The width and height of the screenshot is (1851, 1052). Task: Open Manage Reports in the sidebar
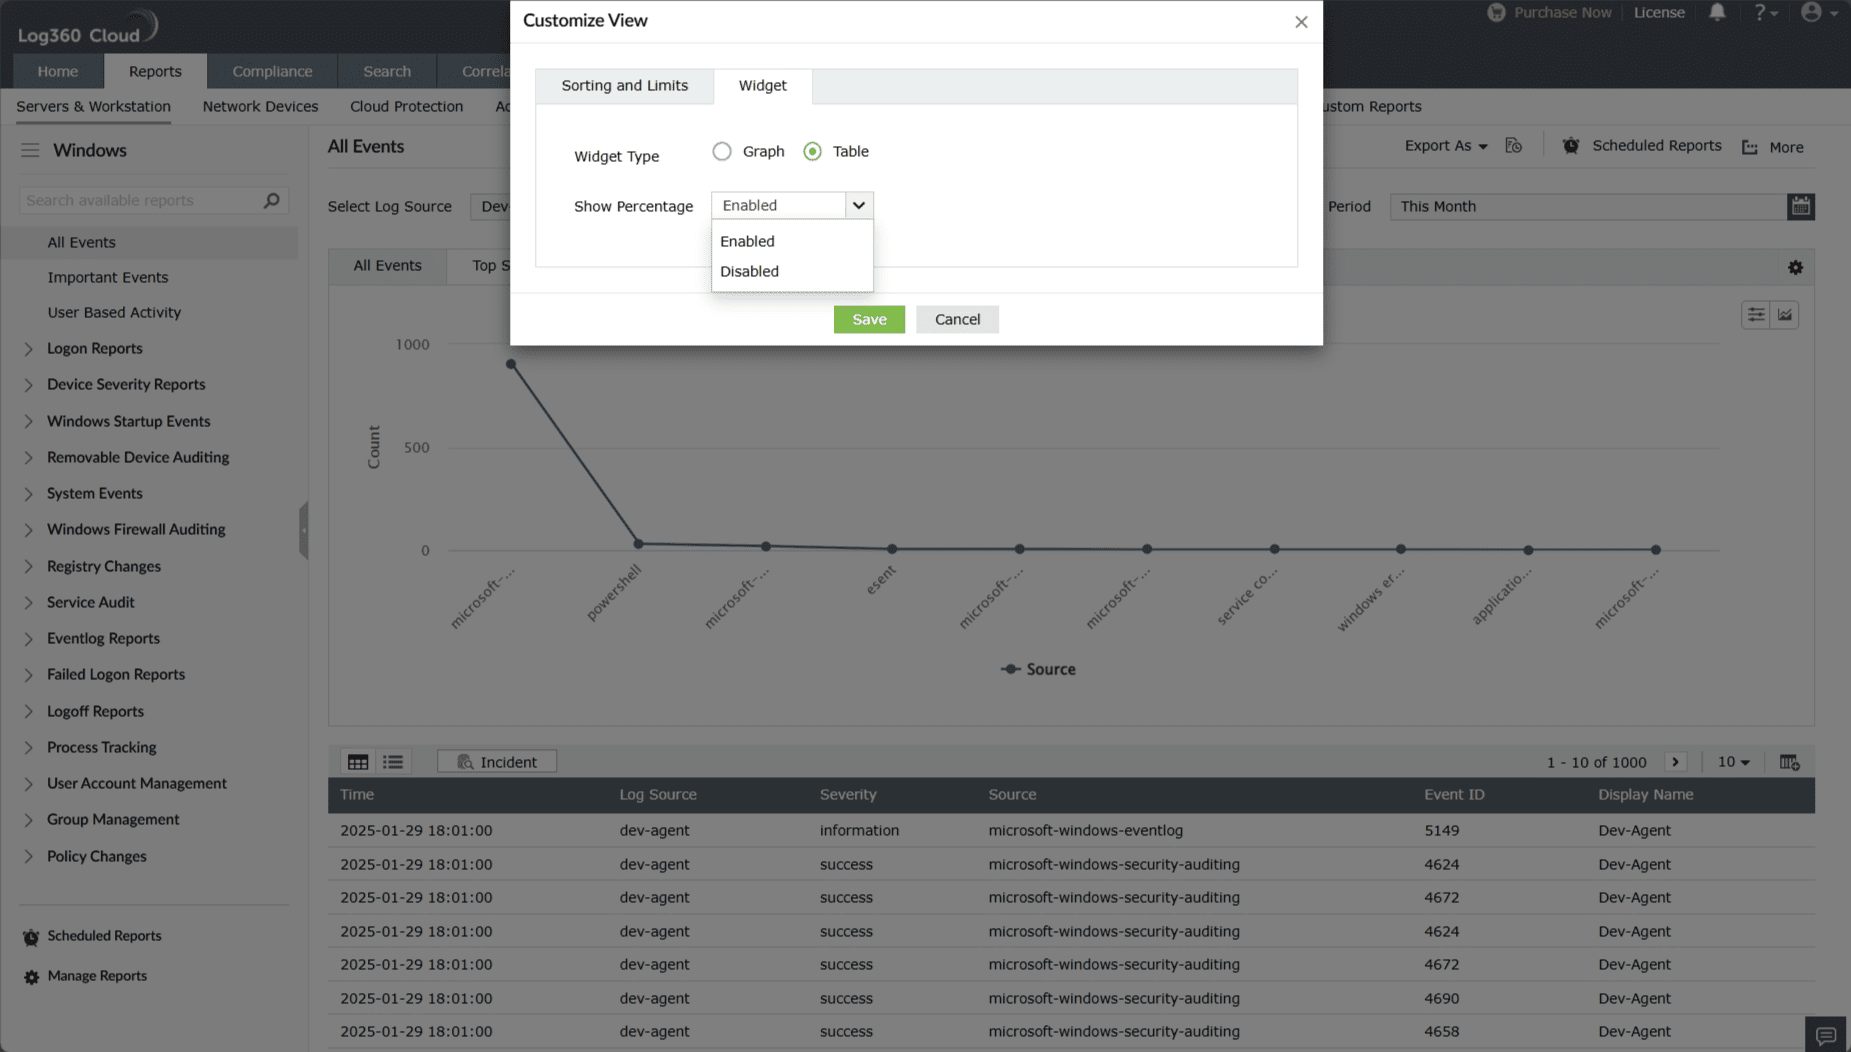click(x=97, y=976)
